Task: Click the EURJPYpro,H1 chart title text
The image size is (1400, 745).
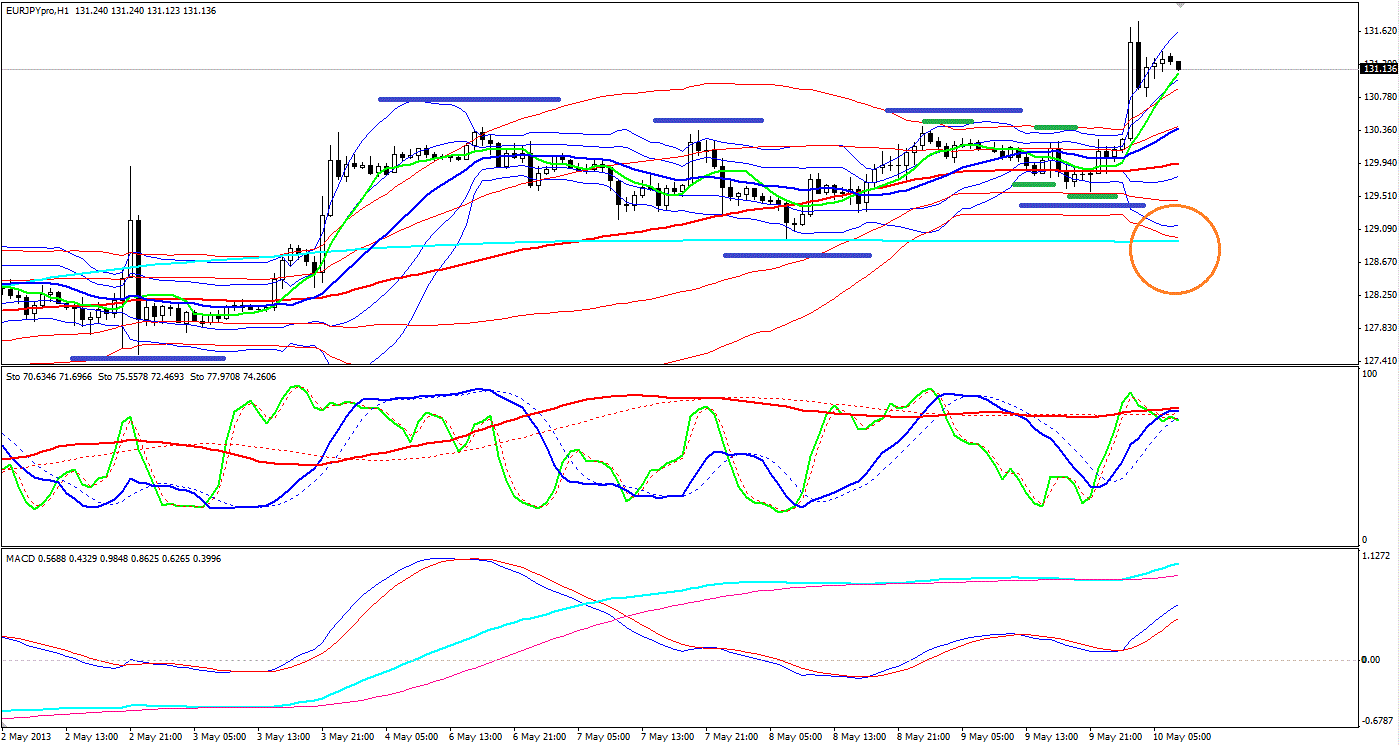Action: click(x=37, y=10)
